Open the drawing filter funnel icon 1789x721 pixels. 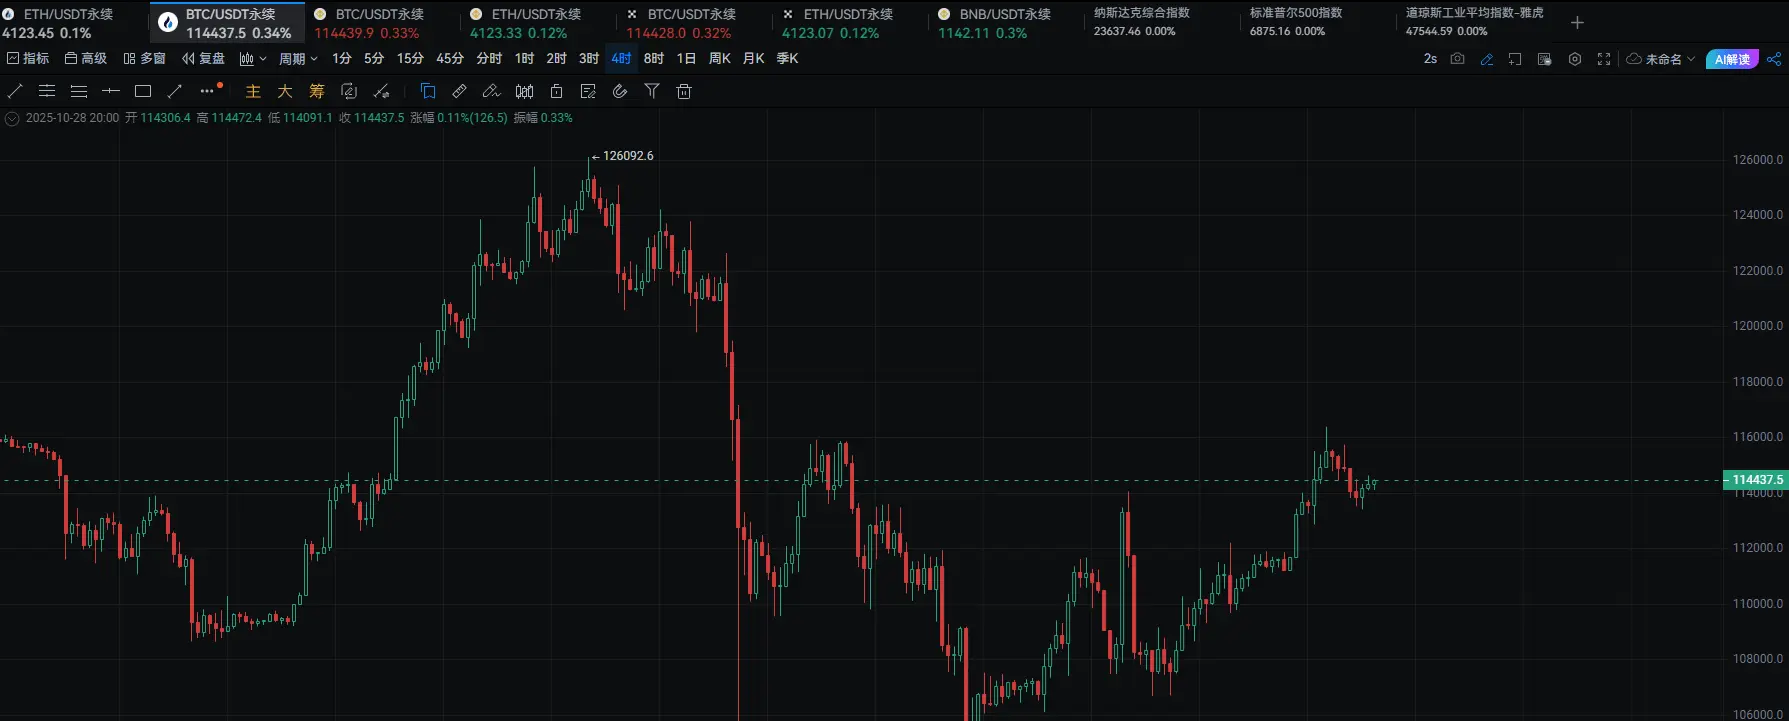coord(652,91)
